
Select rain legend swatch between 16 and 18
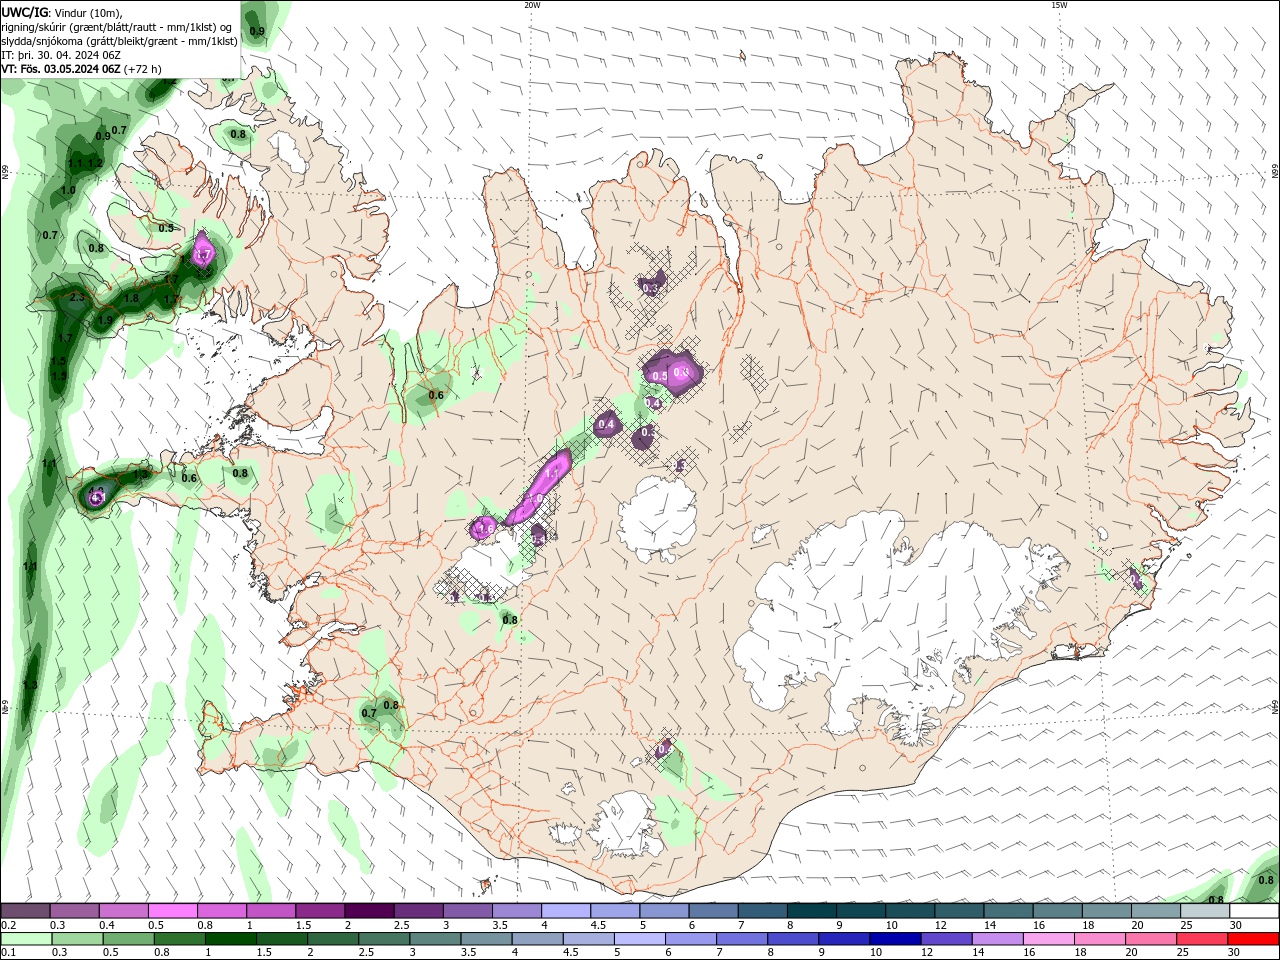coord(1050,939)
